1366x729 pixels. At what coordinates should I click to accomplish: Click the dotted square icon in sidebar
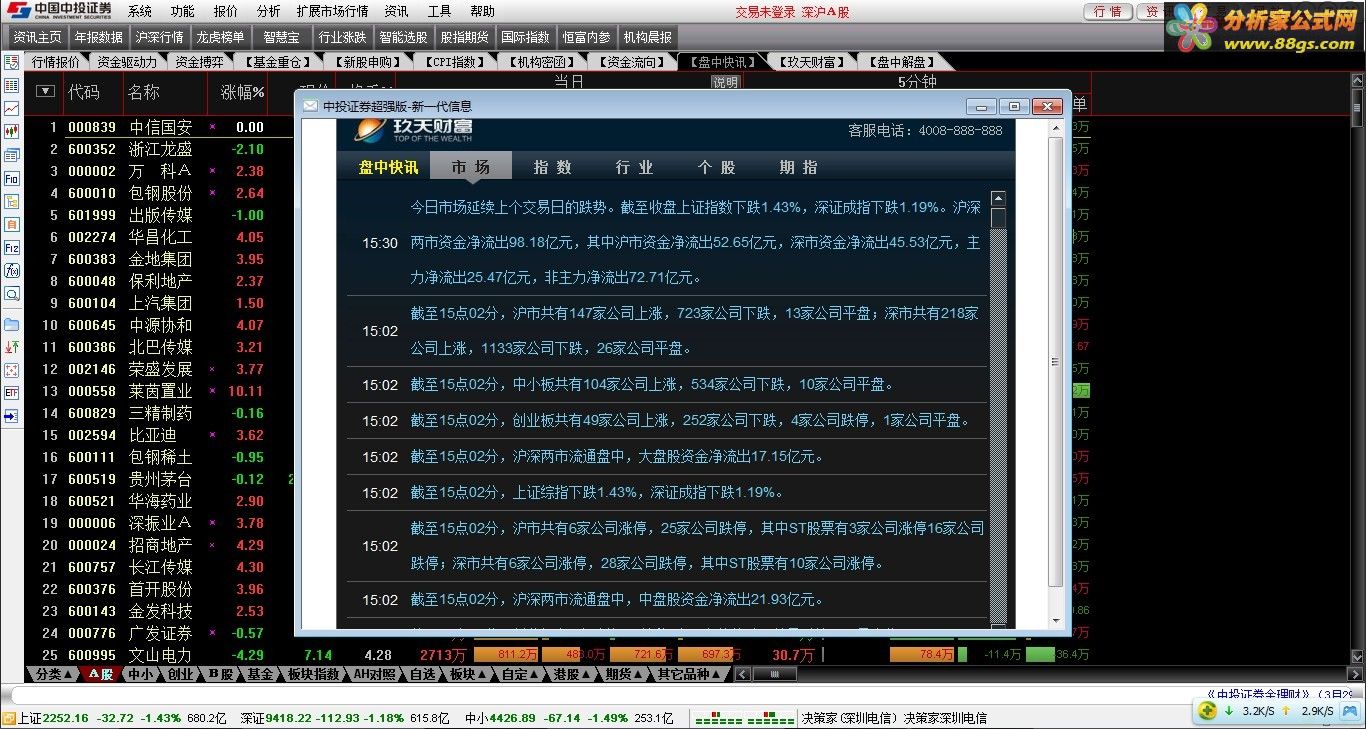(x=11, y=370)
